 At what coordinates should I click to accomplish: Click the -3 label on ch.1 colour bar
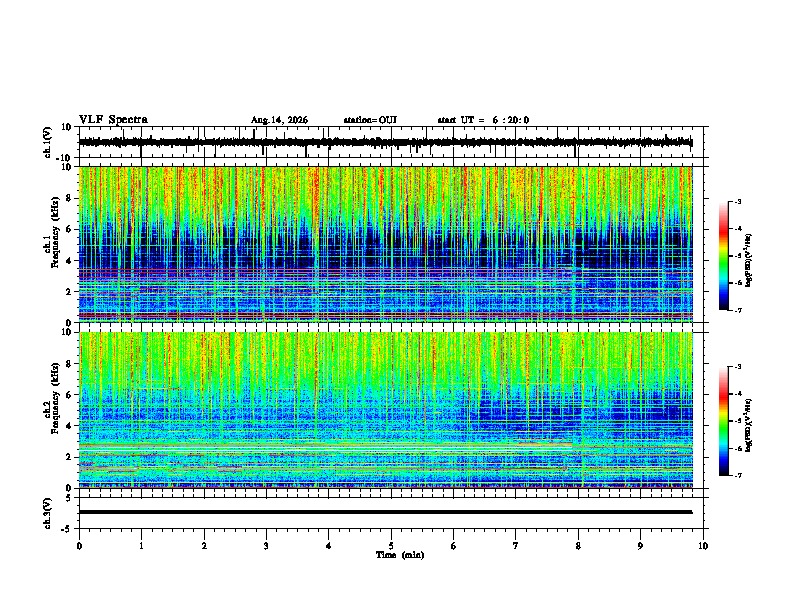(738, 201)
